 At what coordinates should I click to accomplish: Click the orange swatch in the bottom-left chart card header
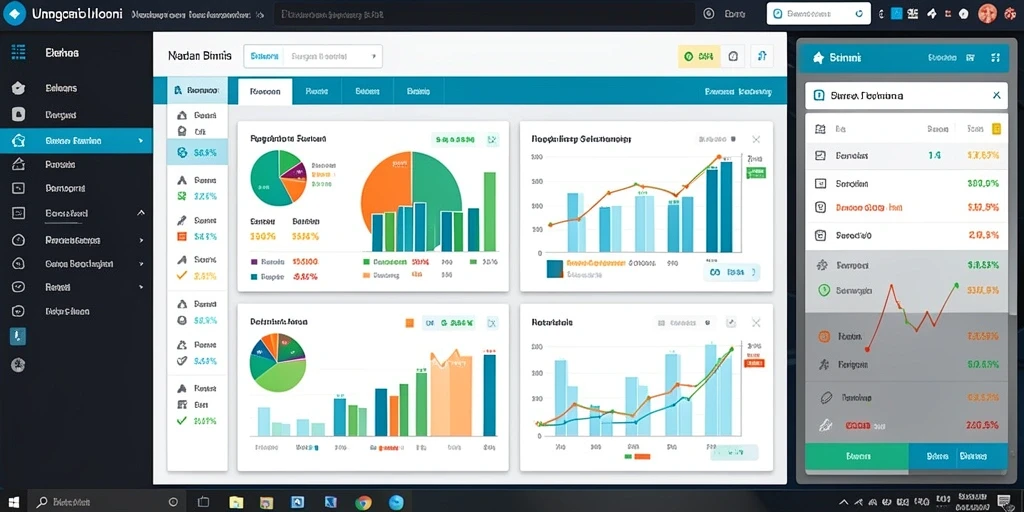tap(409, 322)
